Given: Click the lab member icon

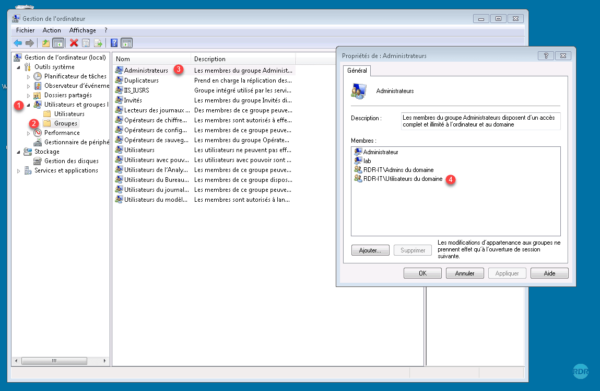Looking at the screenshot, I should coord(358,161).
